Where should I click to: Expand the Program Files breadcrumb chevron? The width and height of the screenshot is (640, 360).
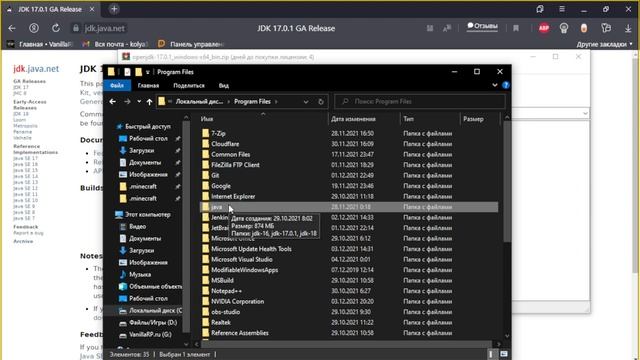(x=277, y=102)
